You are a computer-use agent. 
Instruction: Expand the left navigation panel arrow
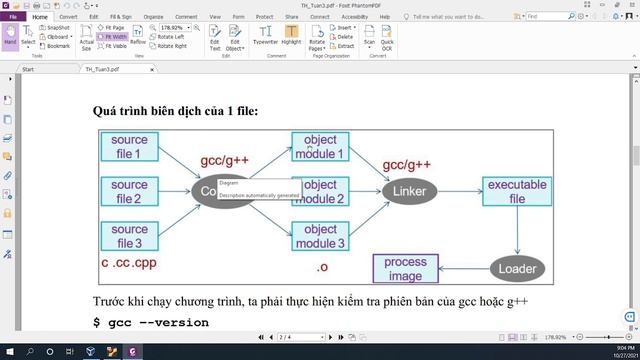(10, 79)
